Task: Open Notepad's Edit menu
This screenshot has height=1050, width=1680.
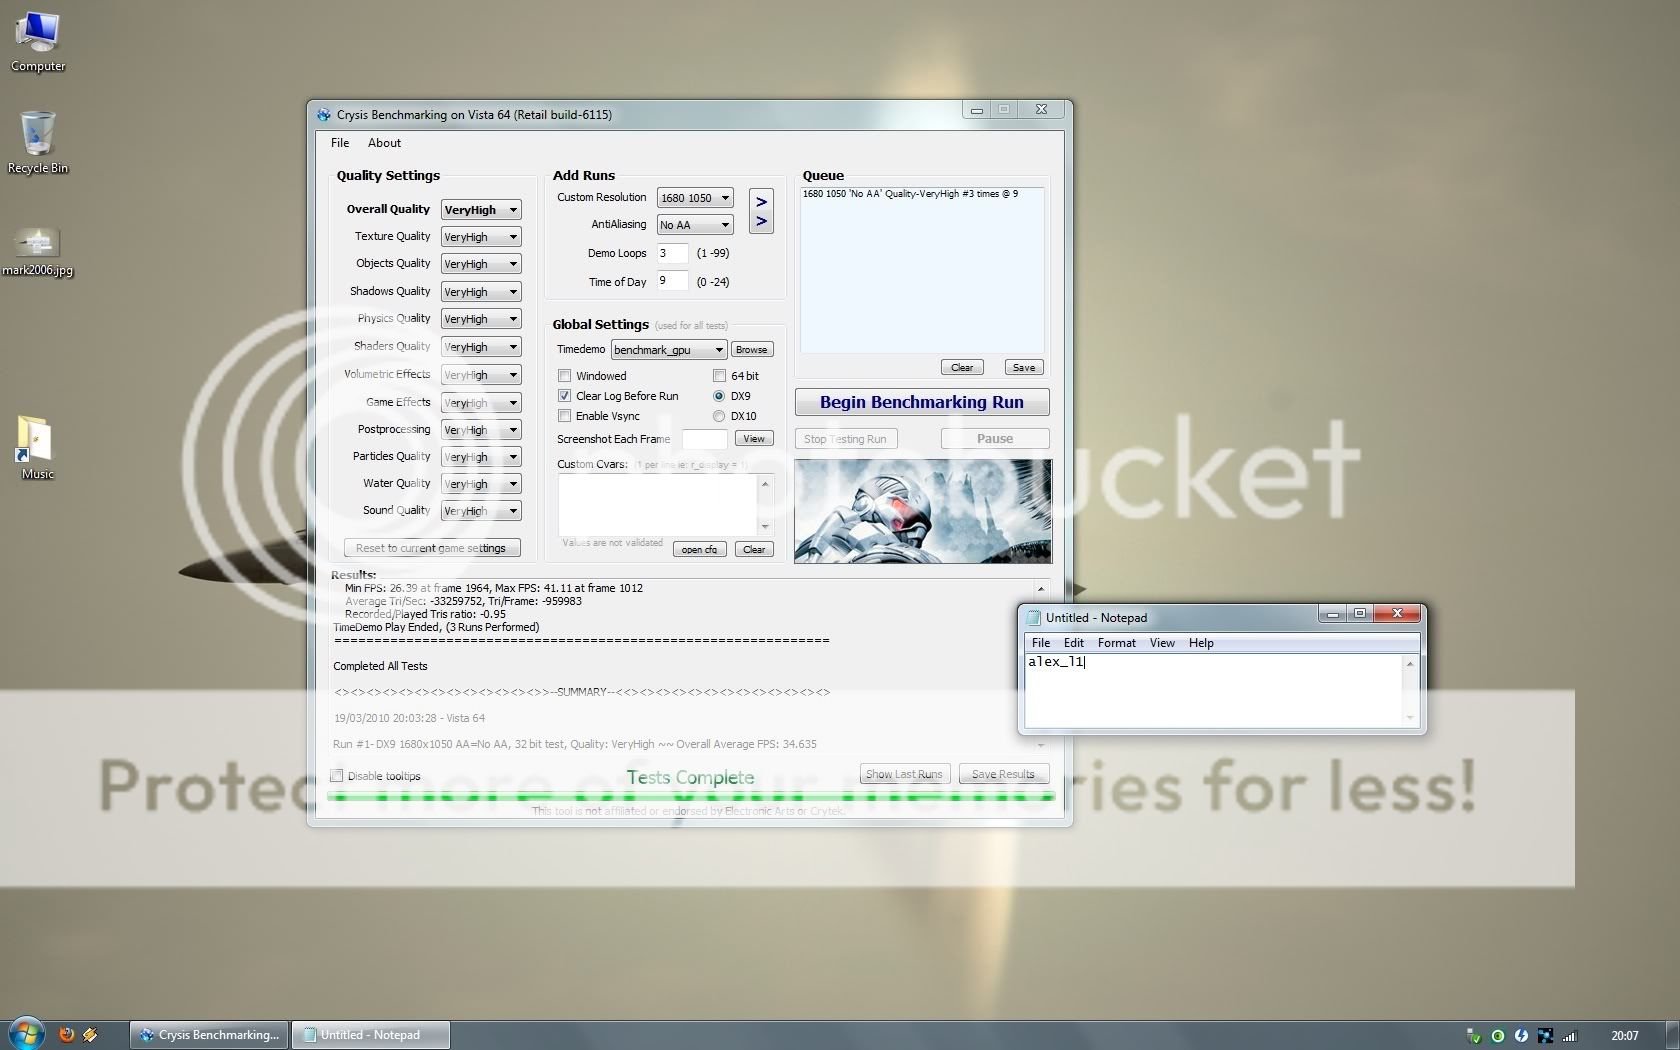Action: [1074, 643]
